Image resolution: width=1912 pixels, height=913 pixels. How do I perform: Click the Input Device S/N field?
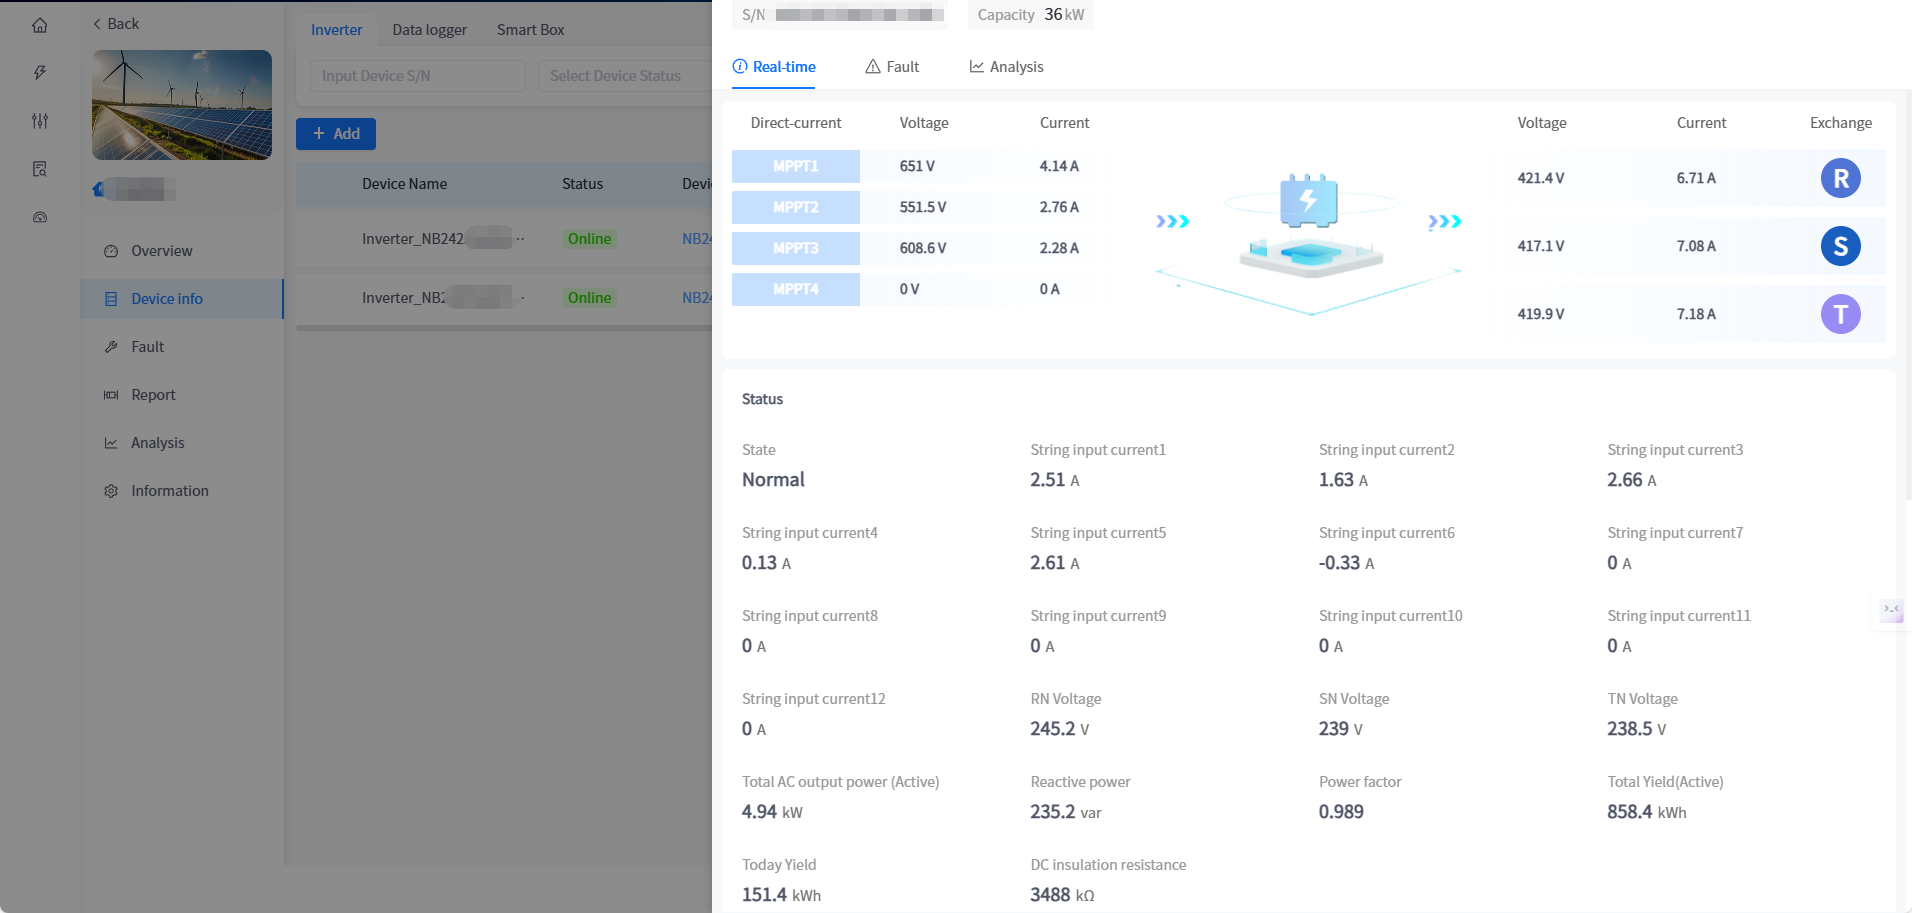(x=417, y=76)
